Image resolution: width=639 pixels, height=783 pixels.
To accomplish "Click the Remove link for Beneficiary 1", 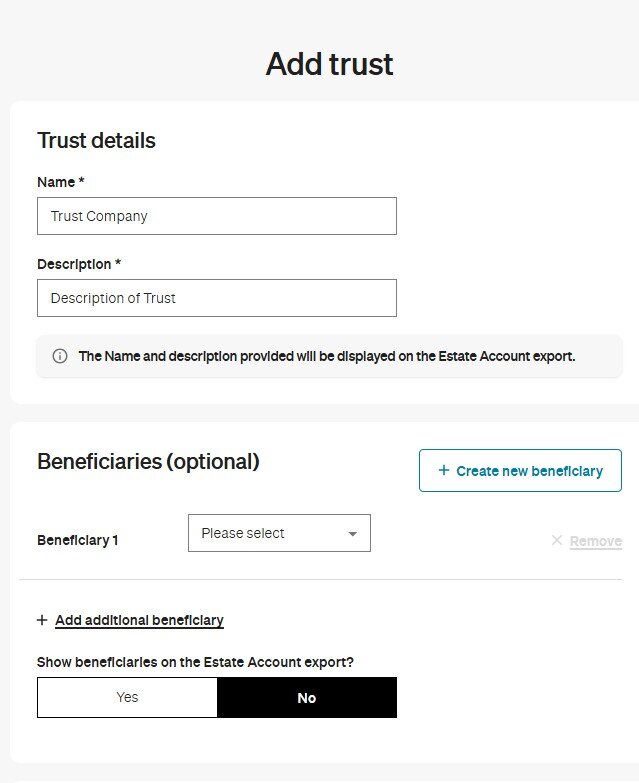I will click(595, 541).
